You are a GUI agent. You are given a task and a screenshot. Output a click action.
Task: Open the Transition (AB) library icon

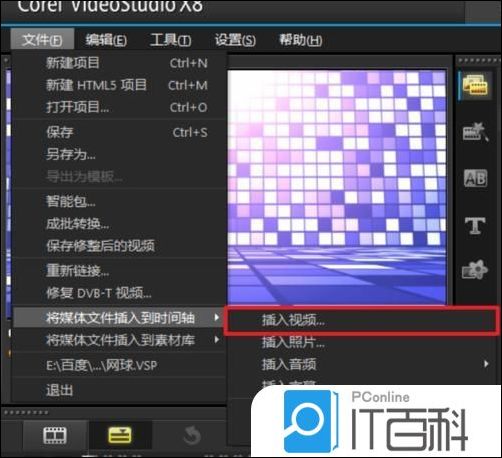[476, 178]
